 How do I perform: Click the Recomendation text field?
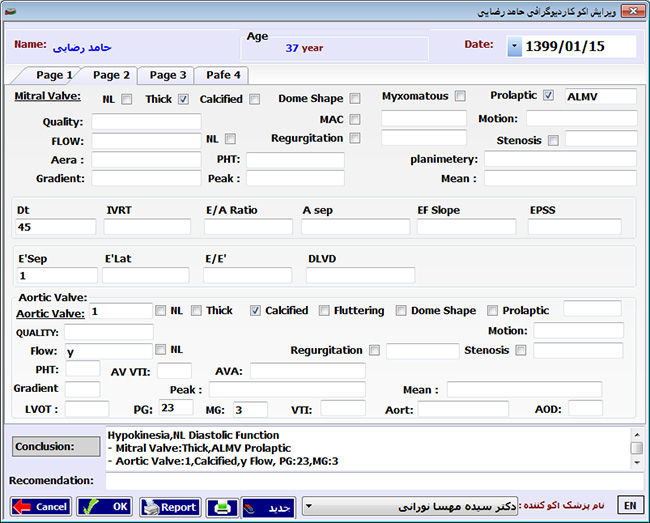374,481
